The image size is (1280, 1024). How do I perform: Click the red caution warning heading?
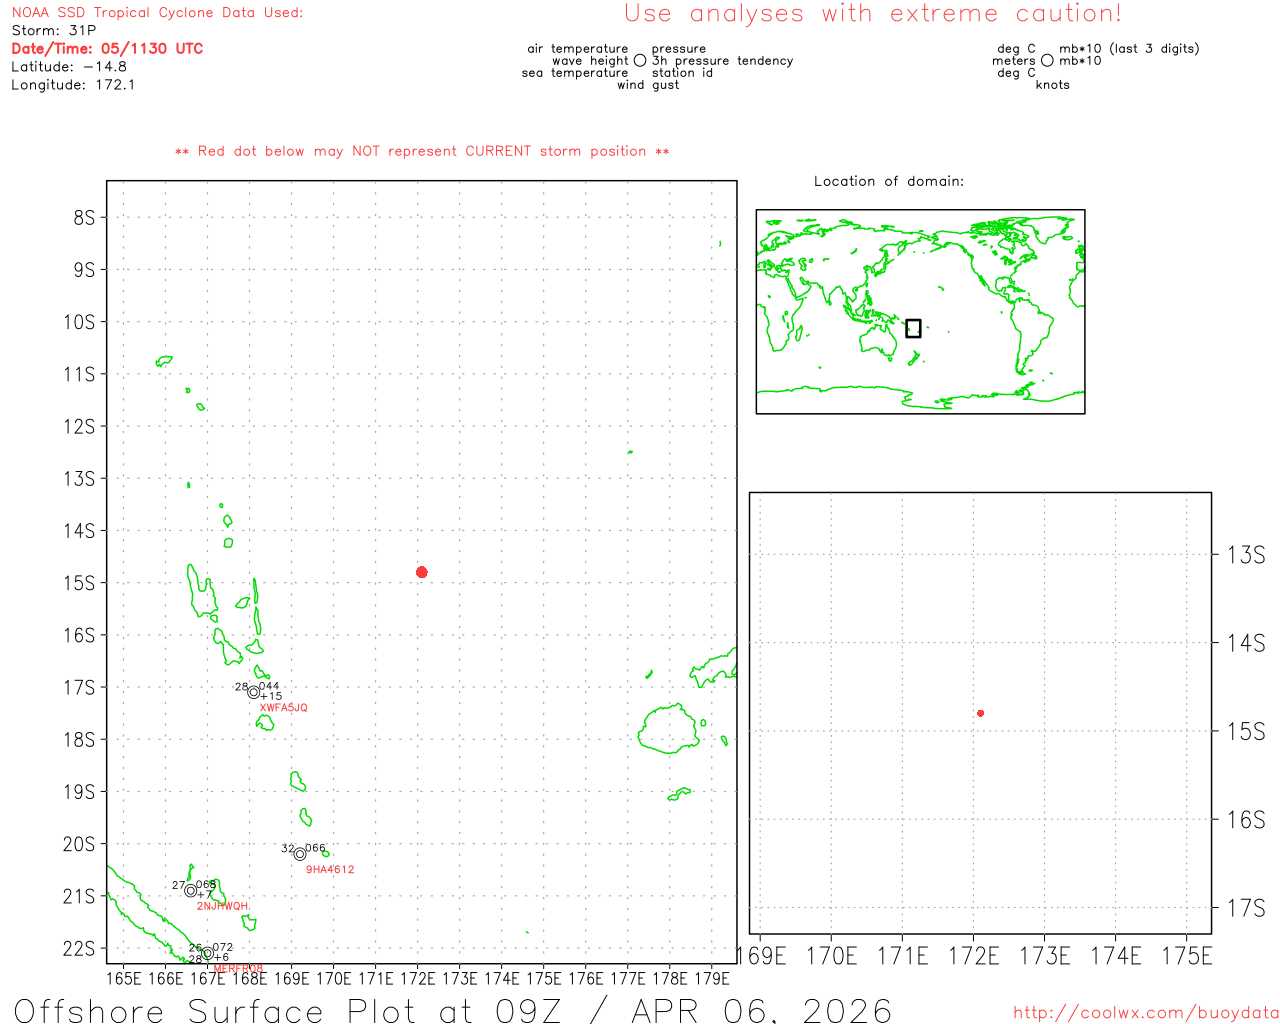tap(873, 14)
